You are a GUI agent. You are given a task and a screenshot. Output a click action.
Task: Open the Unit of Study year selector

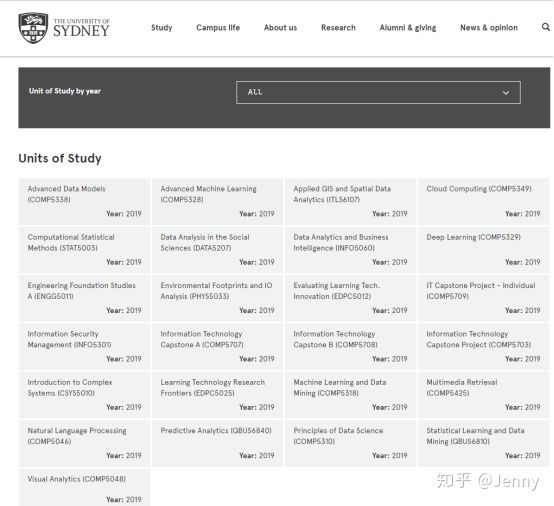pyautogui.click(x=378, y=93)
